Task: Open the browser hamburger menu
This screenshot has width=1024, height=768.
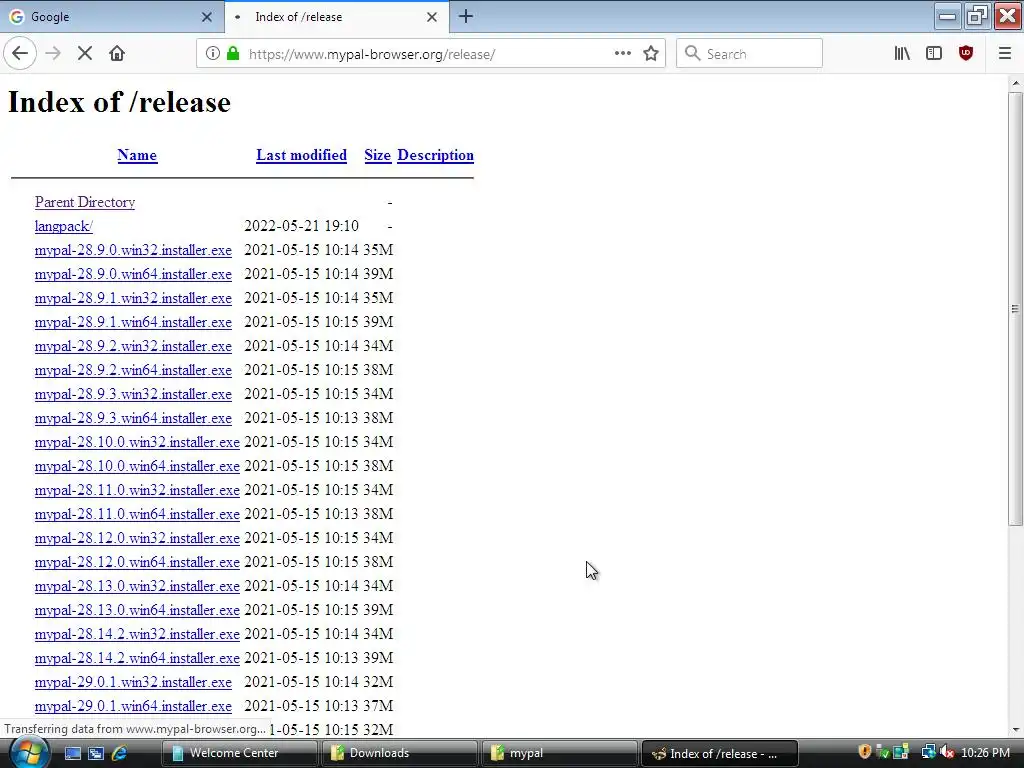Action: (x=1005, y=54)
